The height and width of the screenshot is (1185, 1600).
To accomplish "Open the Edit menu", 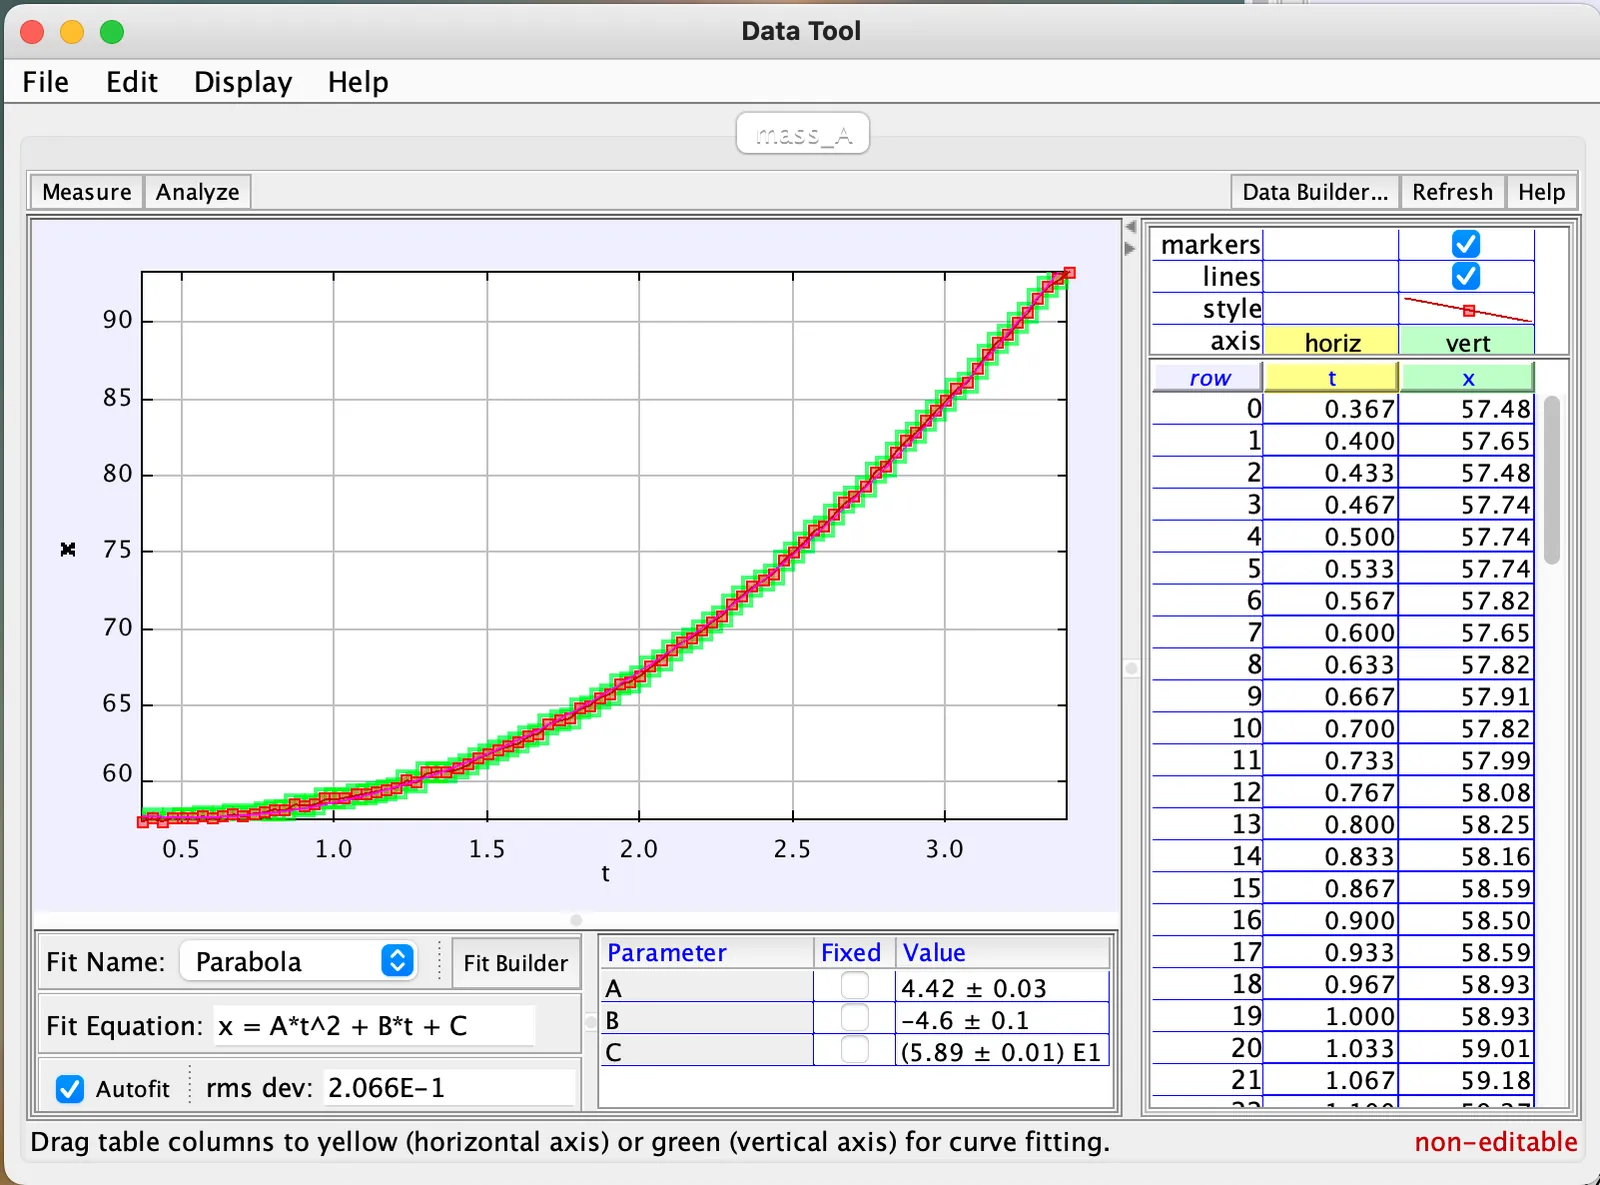I will click(x=132, y=82).
